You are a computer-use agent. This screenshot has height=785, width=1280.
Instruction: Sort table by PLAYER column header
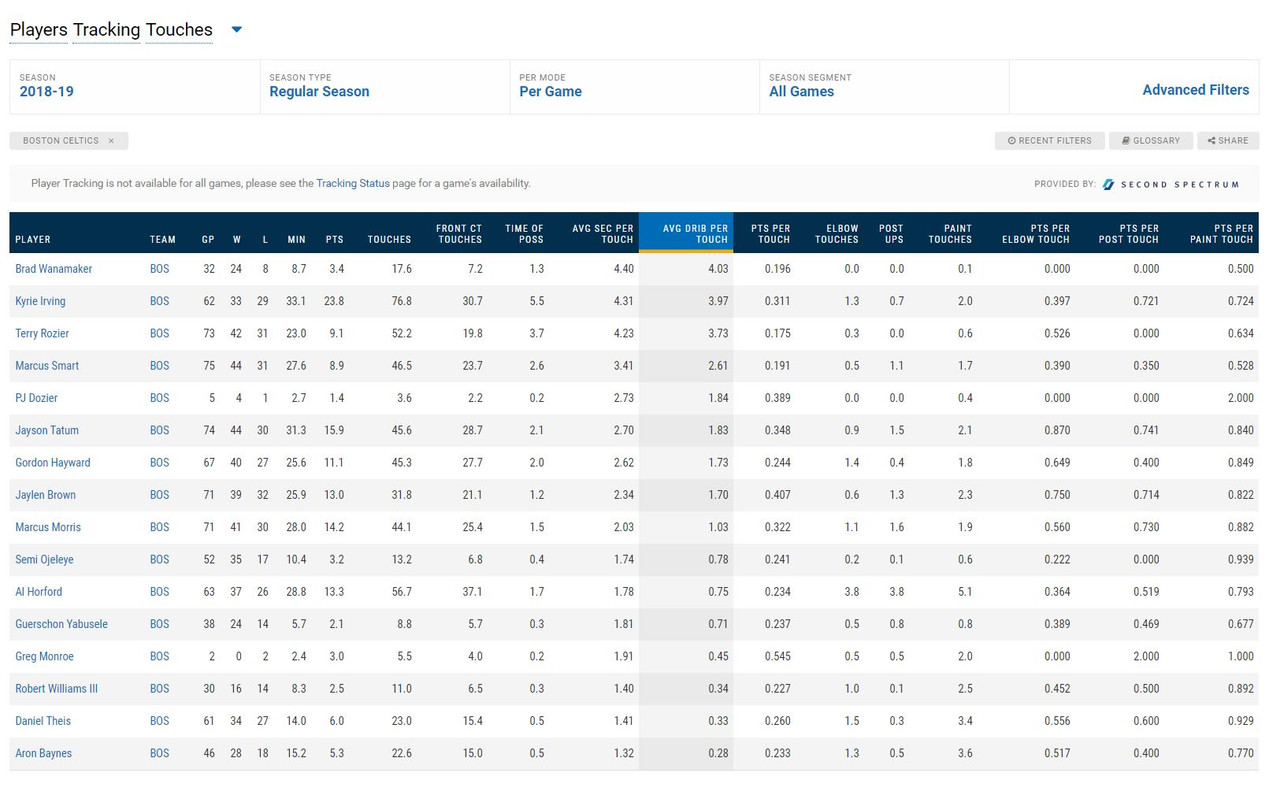pyautogui.click(x=33, y=240)
